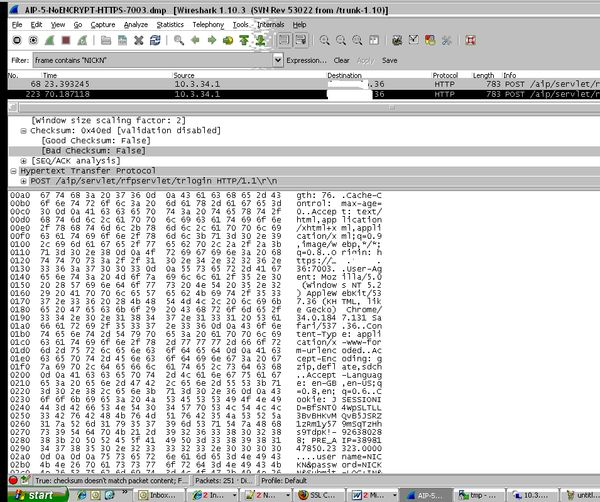Screen dimensions: 600x502
Task: Clear the display filter
Action: pyautogui.click(x=341, y=60)
